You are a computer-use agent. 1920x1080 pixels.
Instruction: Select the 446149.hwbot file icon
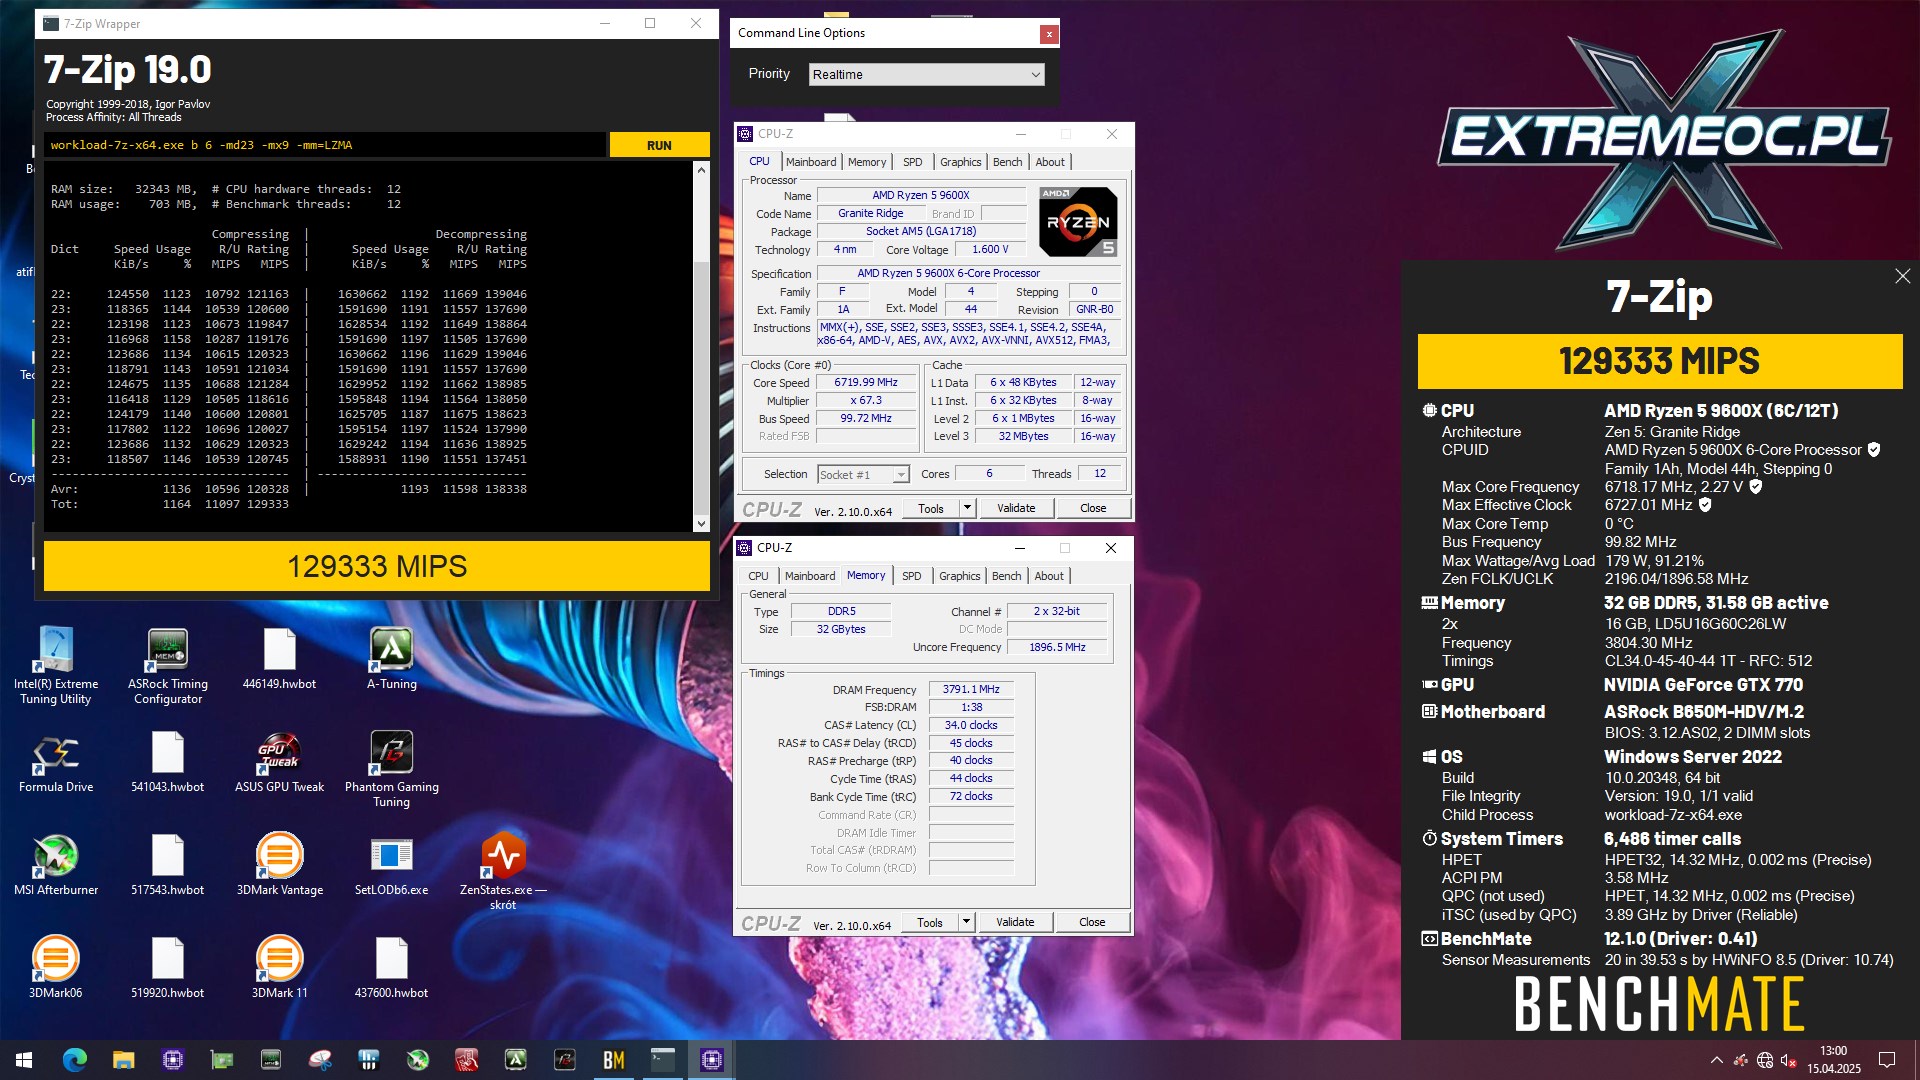point(280,658)
